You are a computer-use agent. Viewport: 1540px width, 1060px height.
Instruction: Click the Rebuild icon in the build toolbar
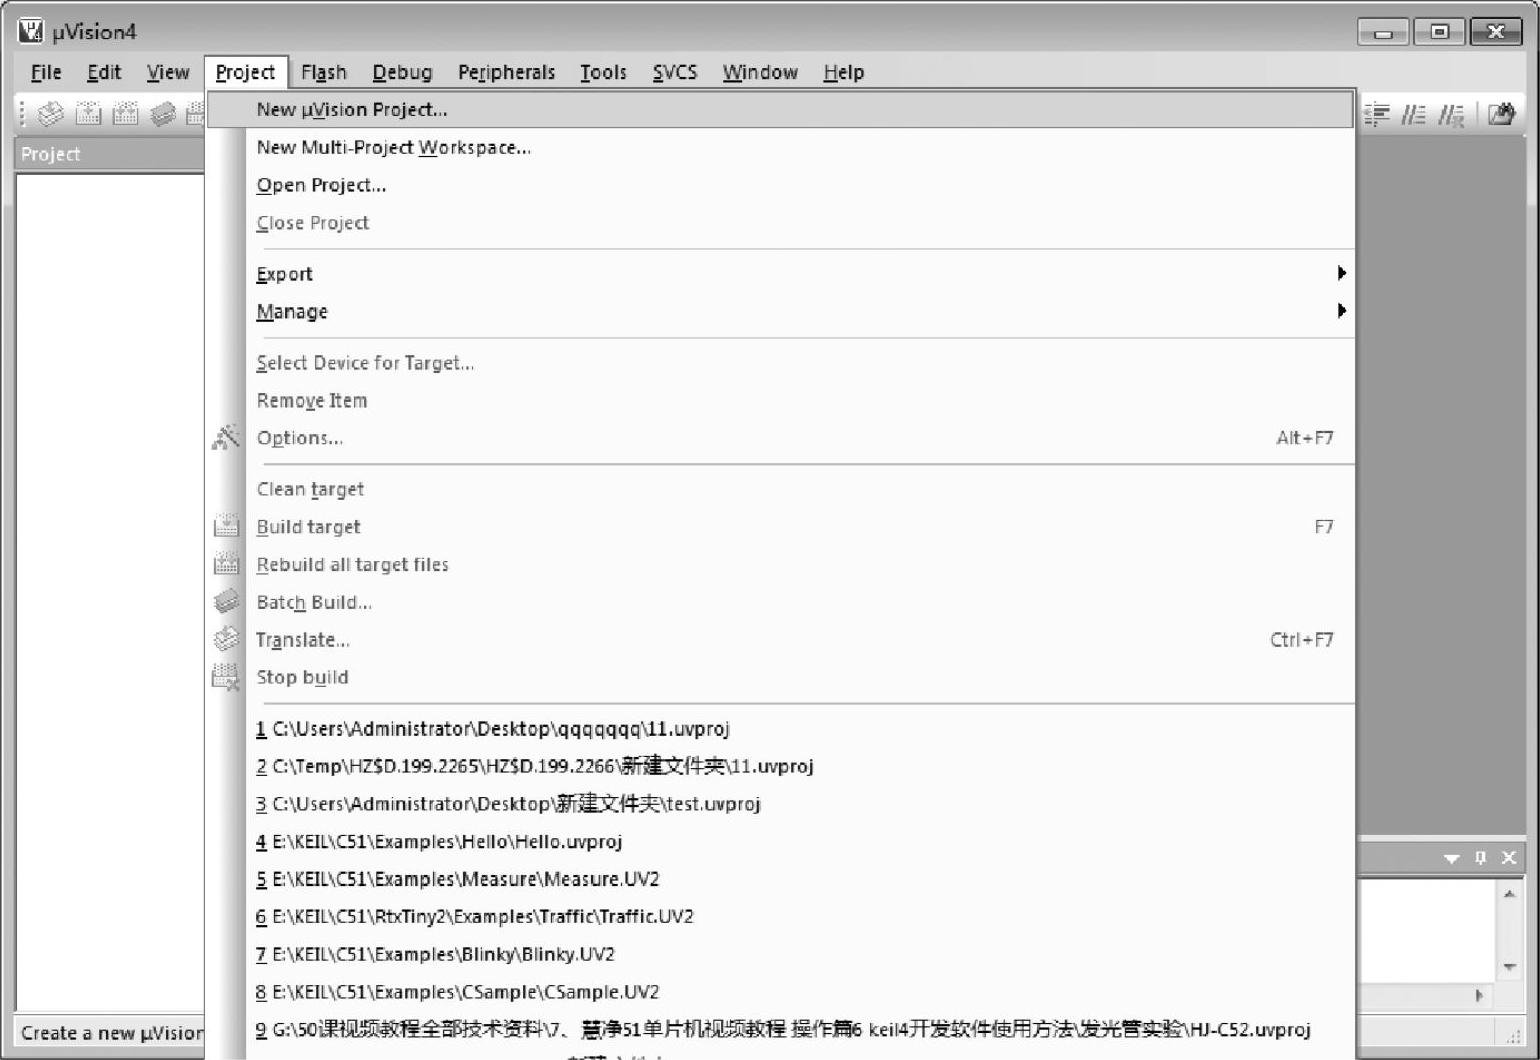(125, 114)
